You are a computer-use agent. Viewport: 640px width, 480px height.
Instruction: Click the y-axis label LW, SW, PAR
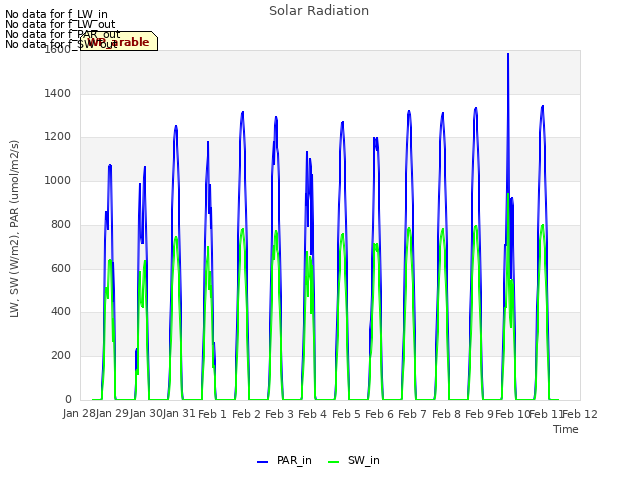coord(14,229)
